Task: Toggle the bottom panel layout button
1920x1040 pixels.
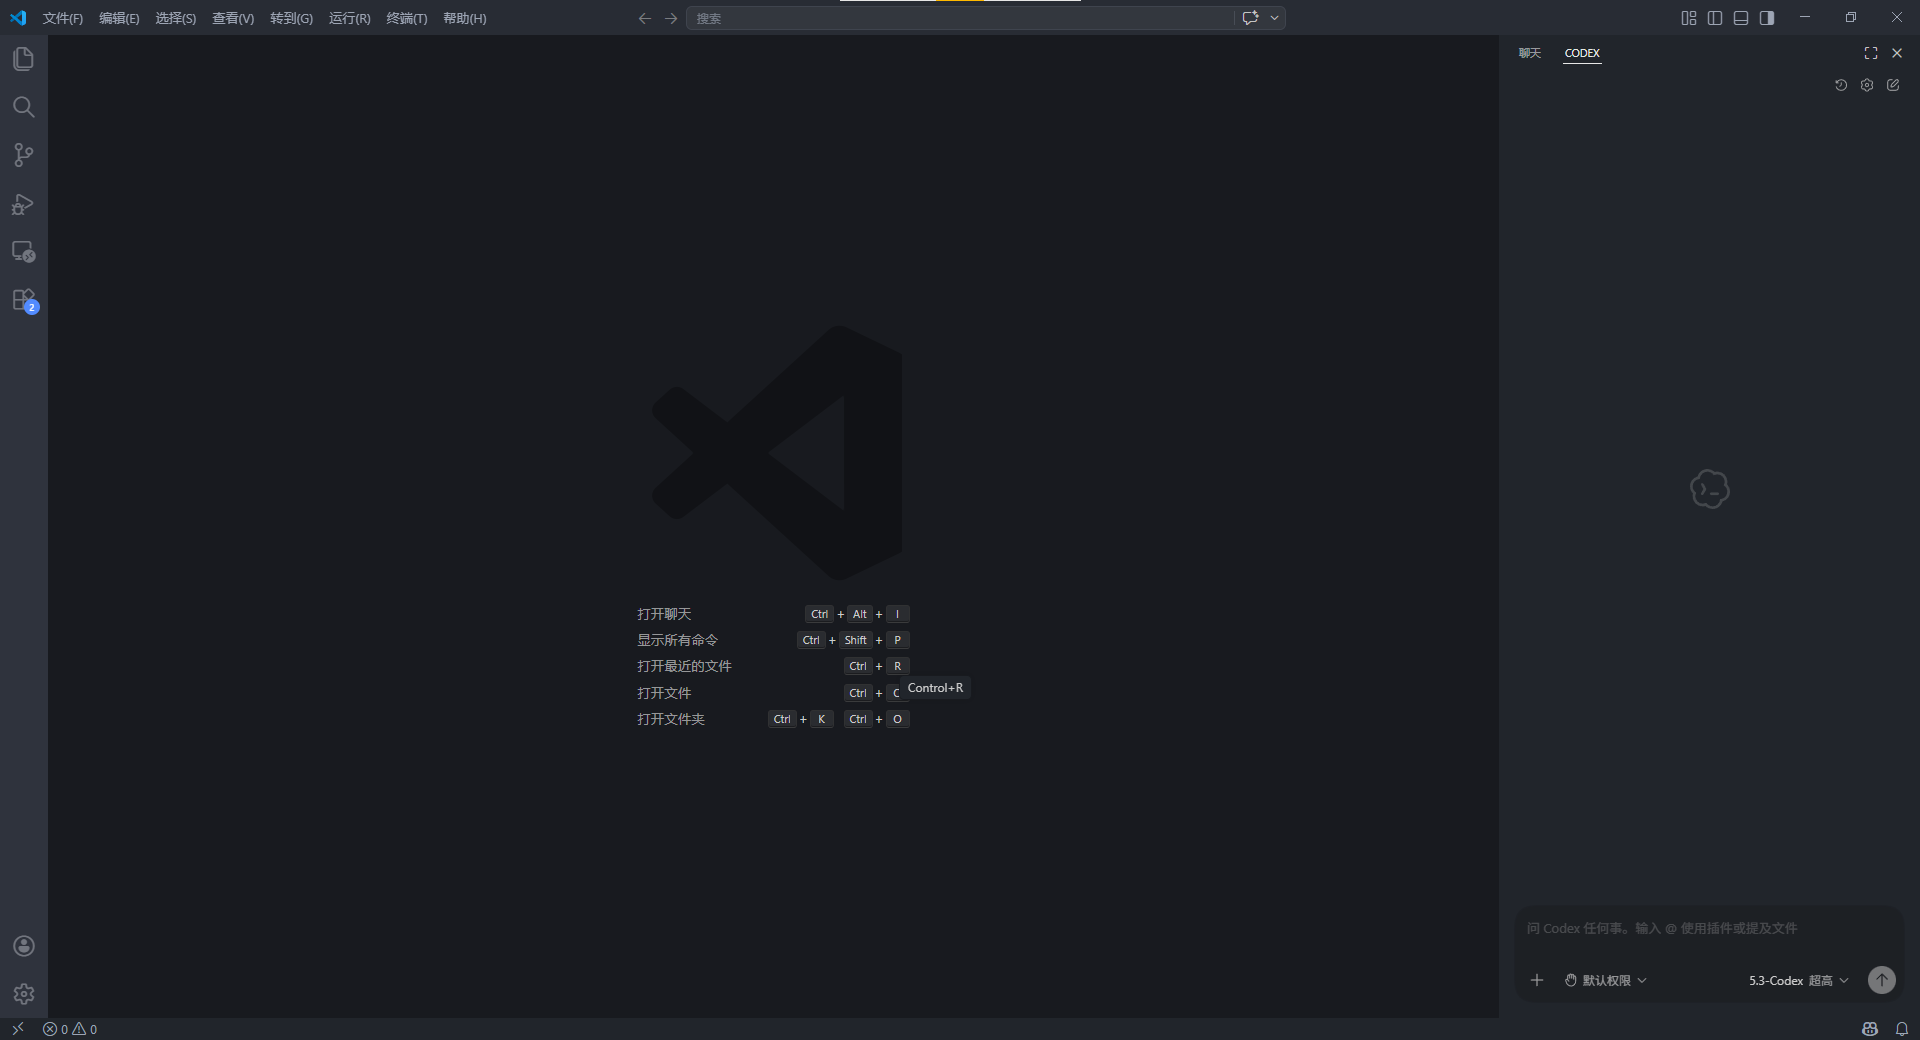Action: [1741, 18]
